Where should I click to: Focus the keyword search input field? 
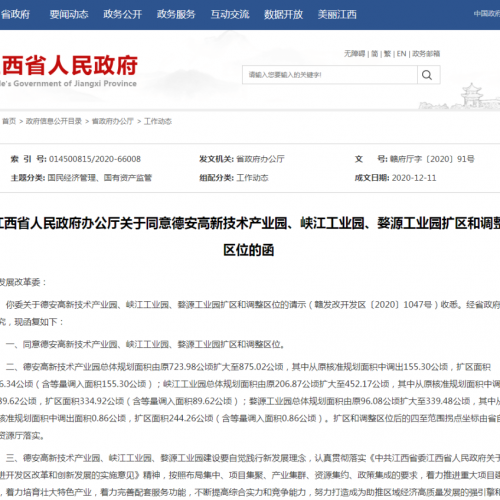tap(330, 75)
